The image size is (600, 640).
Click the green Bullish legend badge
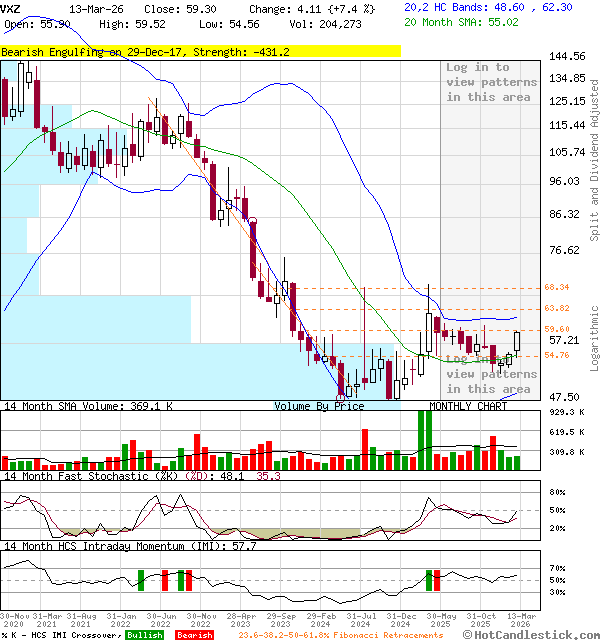(x=144, y=634)
